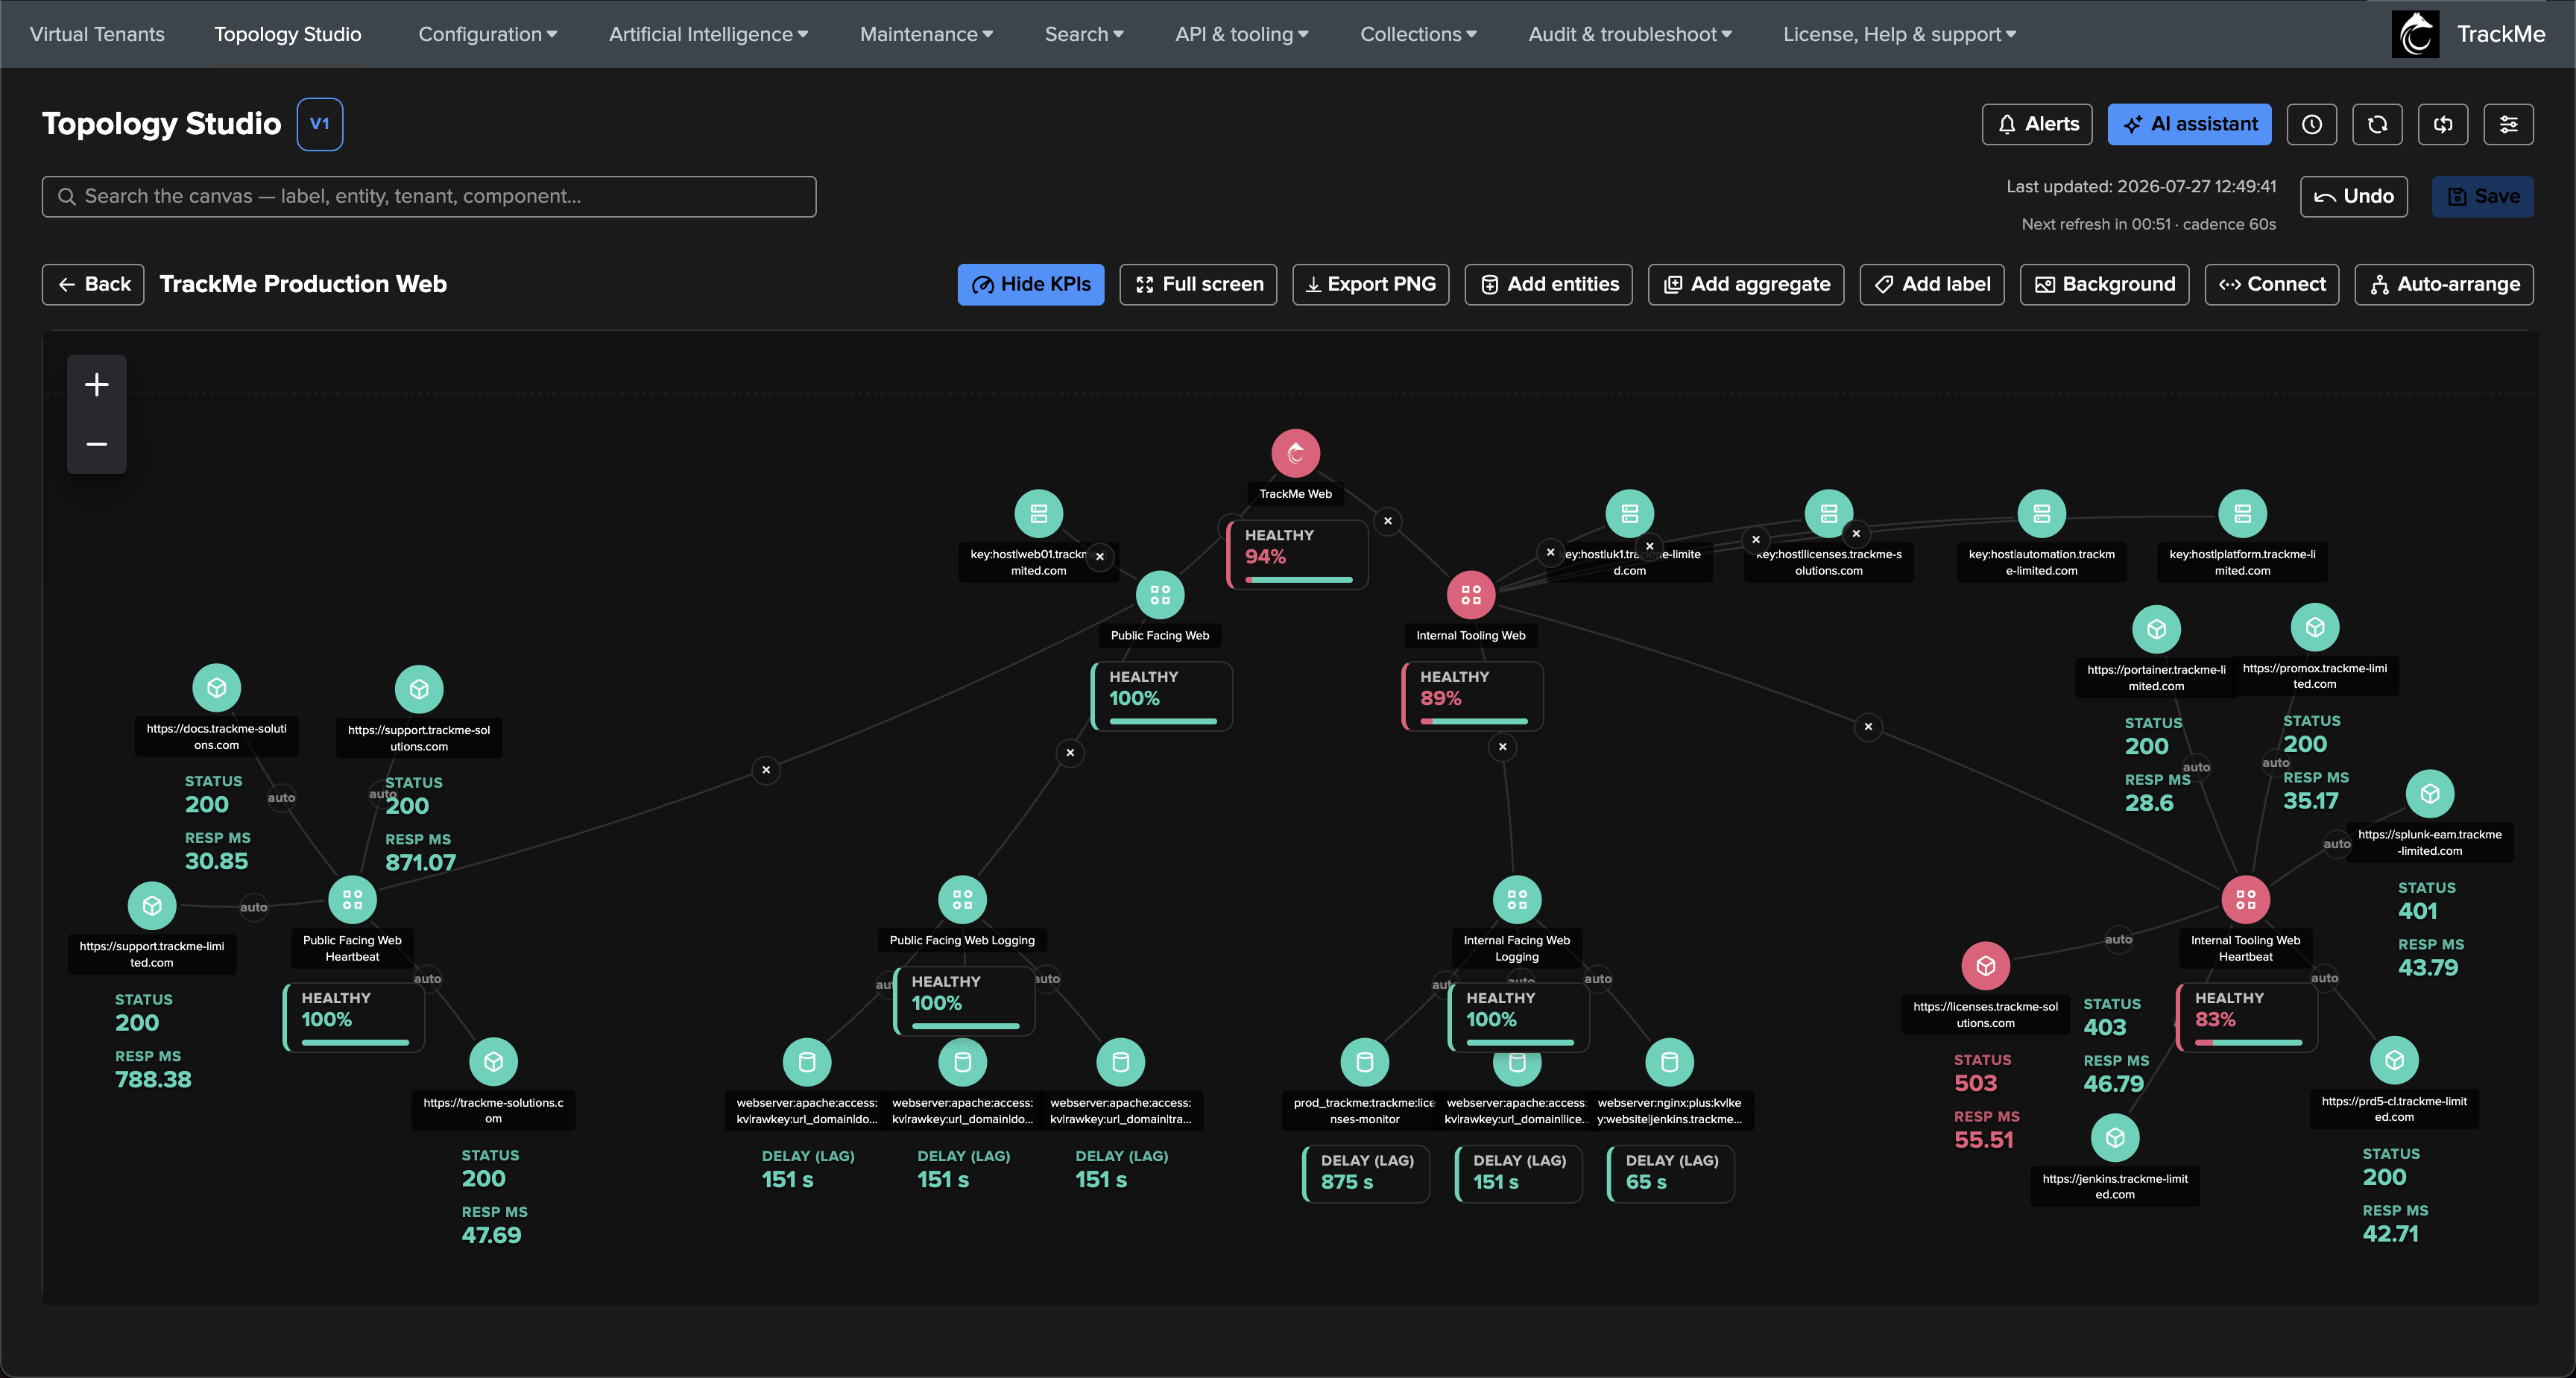Select the prd5-cl.trackme-limited.com entity node
The width and height of the screenshot is (2576, 1378).
pyautogui.click(x=2394, y=1060)
